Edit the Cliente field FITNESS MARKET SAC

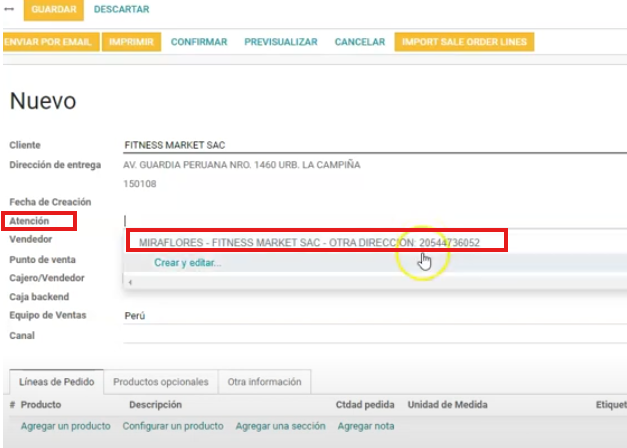[x=375, y=145]
